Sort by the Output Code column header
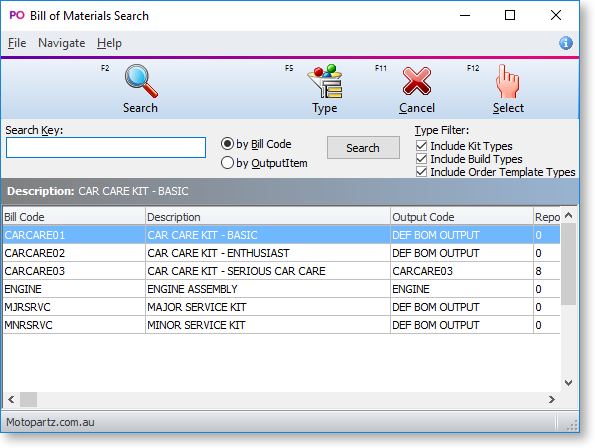Image resolution: width=595 pixels, height=448 pixels. pyautogui.click(x=461, y=217)
